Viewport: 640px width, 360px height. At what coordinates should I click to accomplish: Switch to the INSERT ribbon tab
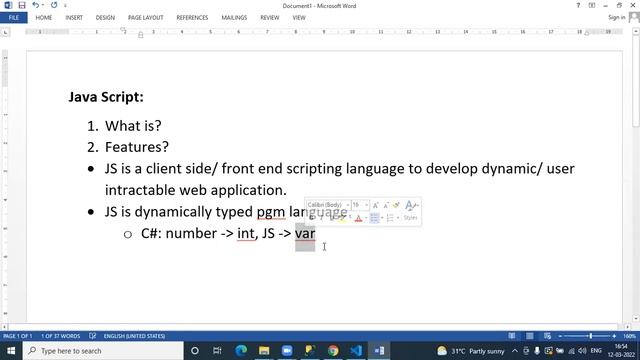click(x=74, y=18)
